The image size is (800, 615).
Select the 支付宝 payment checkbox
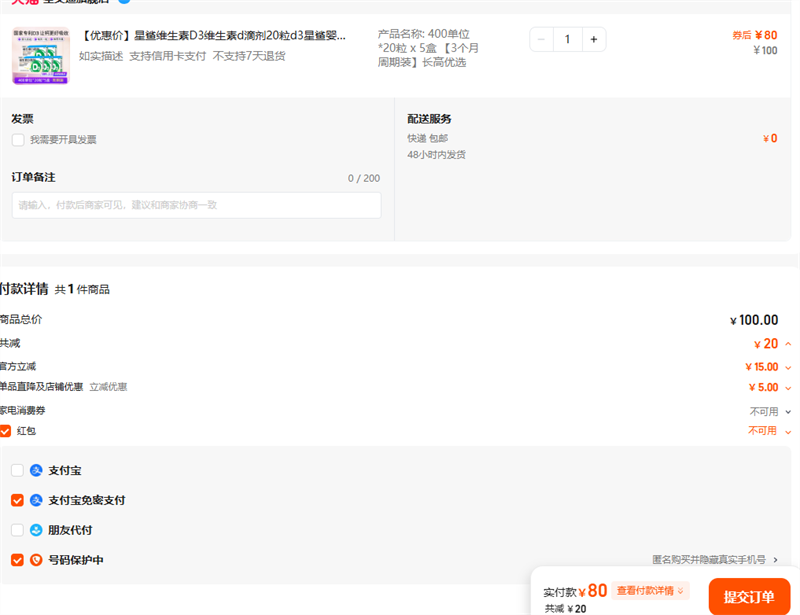click(17, 470)
